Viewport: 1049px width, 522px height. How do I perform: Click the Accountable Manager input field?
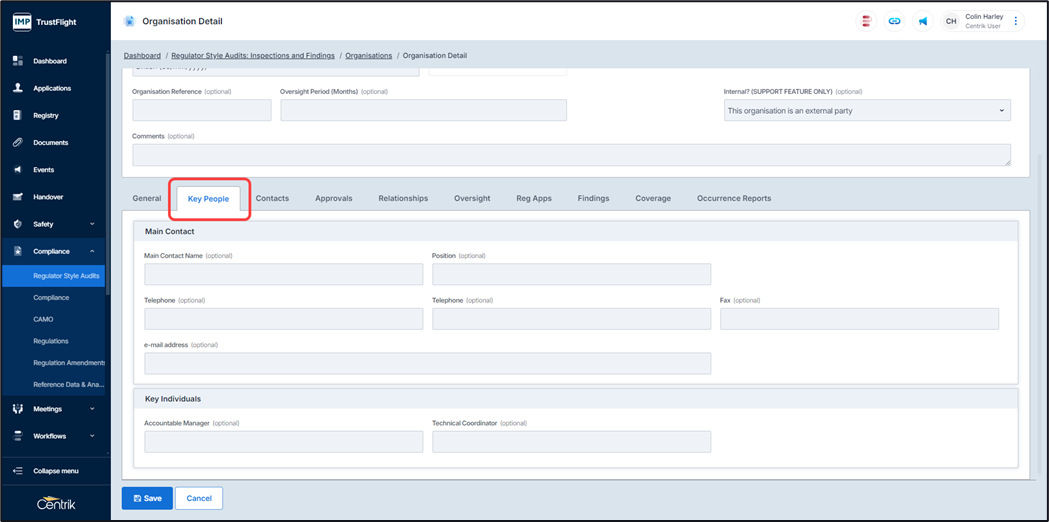[283, 442]
